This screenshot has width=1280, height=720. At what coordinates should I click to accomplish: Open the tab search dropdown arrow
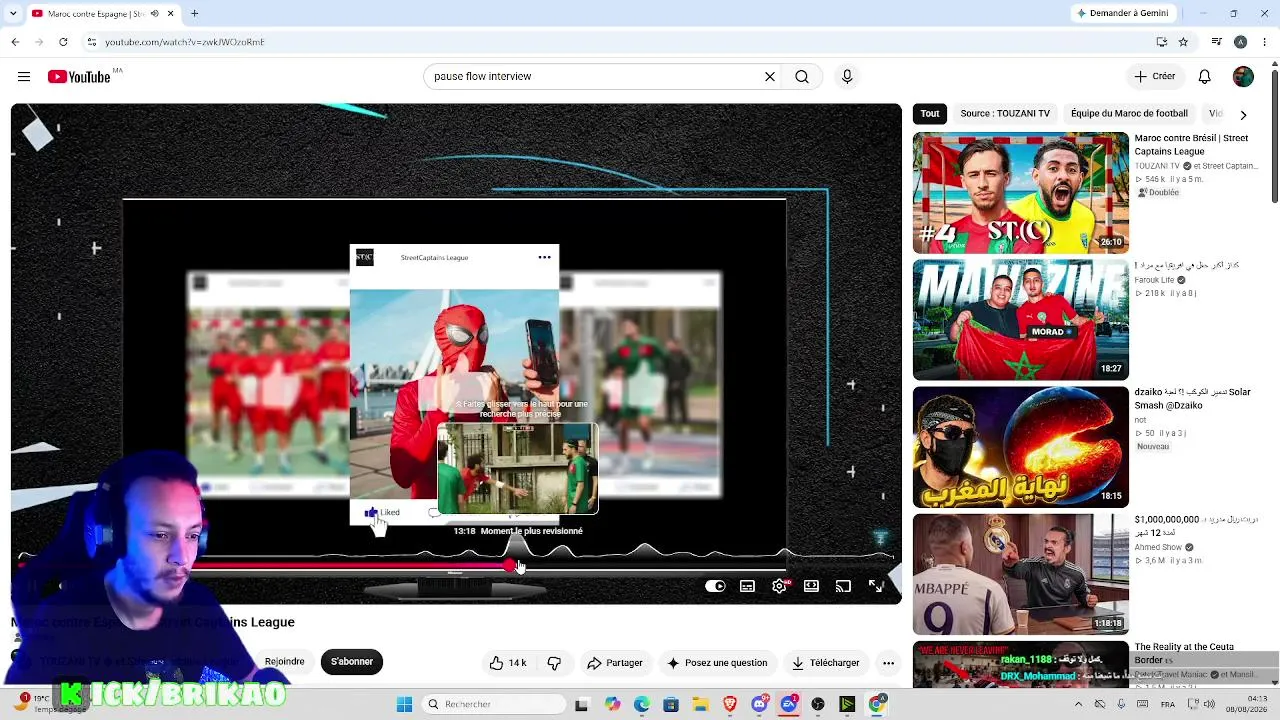(14, 14)
